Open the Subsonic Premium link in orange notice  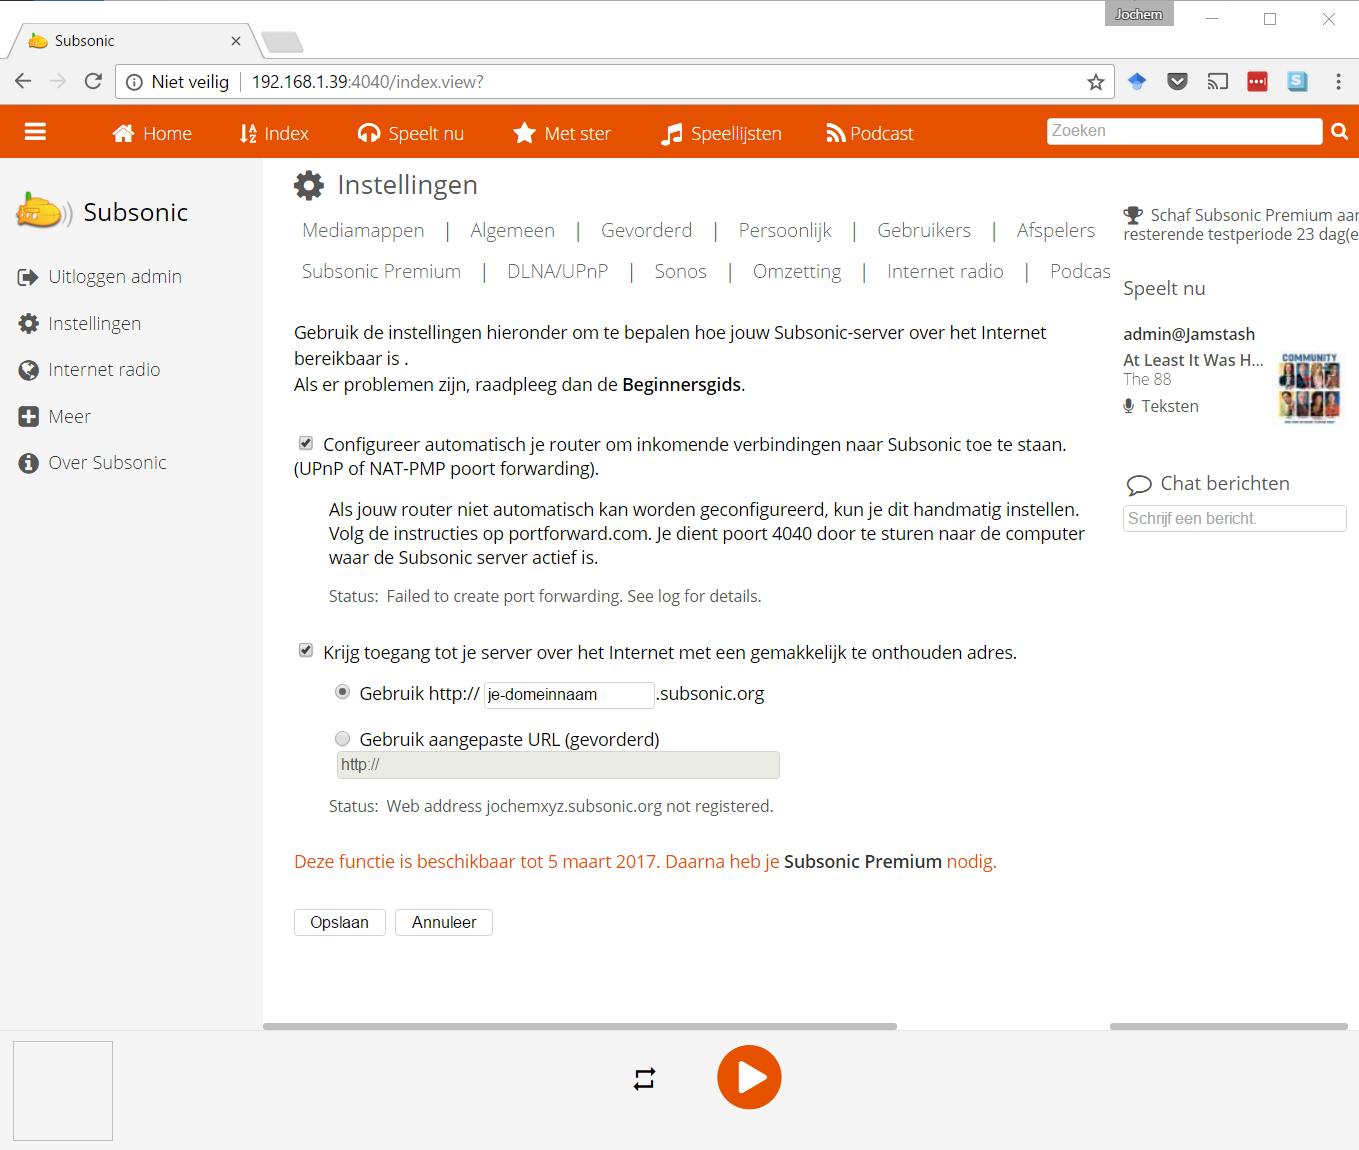click(x=863, y=862)
